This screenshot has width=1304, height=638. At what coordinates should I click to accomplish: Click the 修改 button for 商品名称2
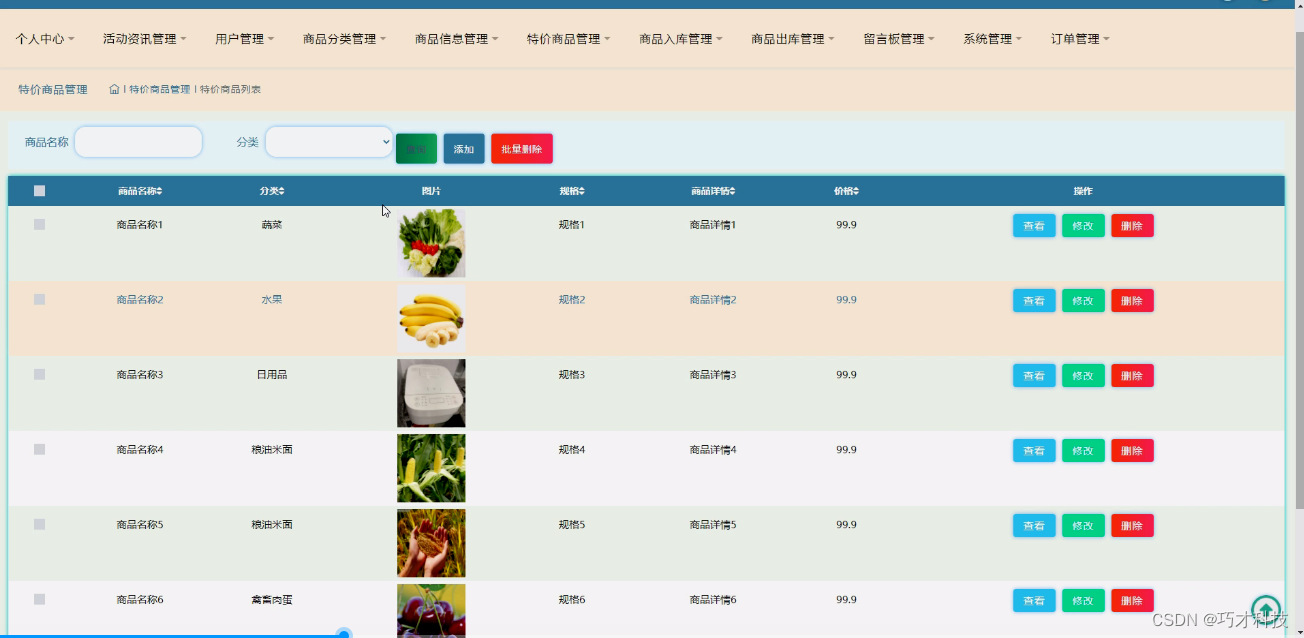(x=1083, y=300)
